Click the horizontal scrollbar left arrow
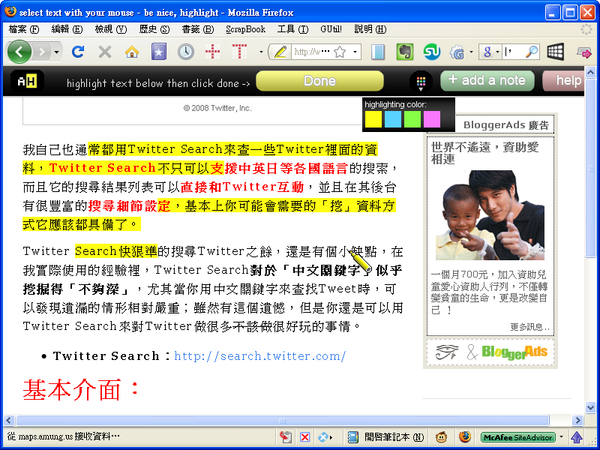Viewport: 600px width, 450px height. (x=9, y=420)
